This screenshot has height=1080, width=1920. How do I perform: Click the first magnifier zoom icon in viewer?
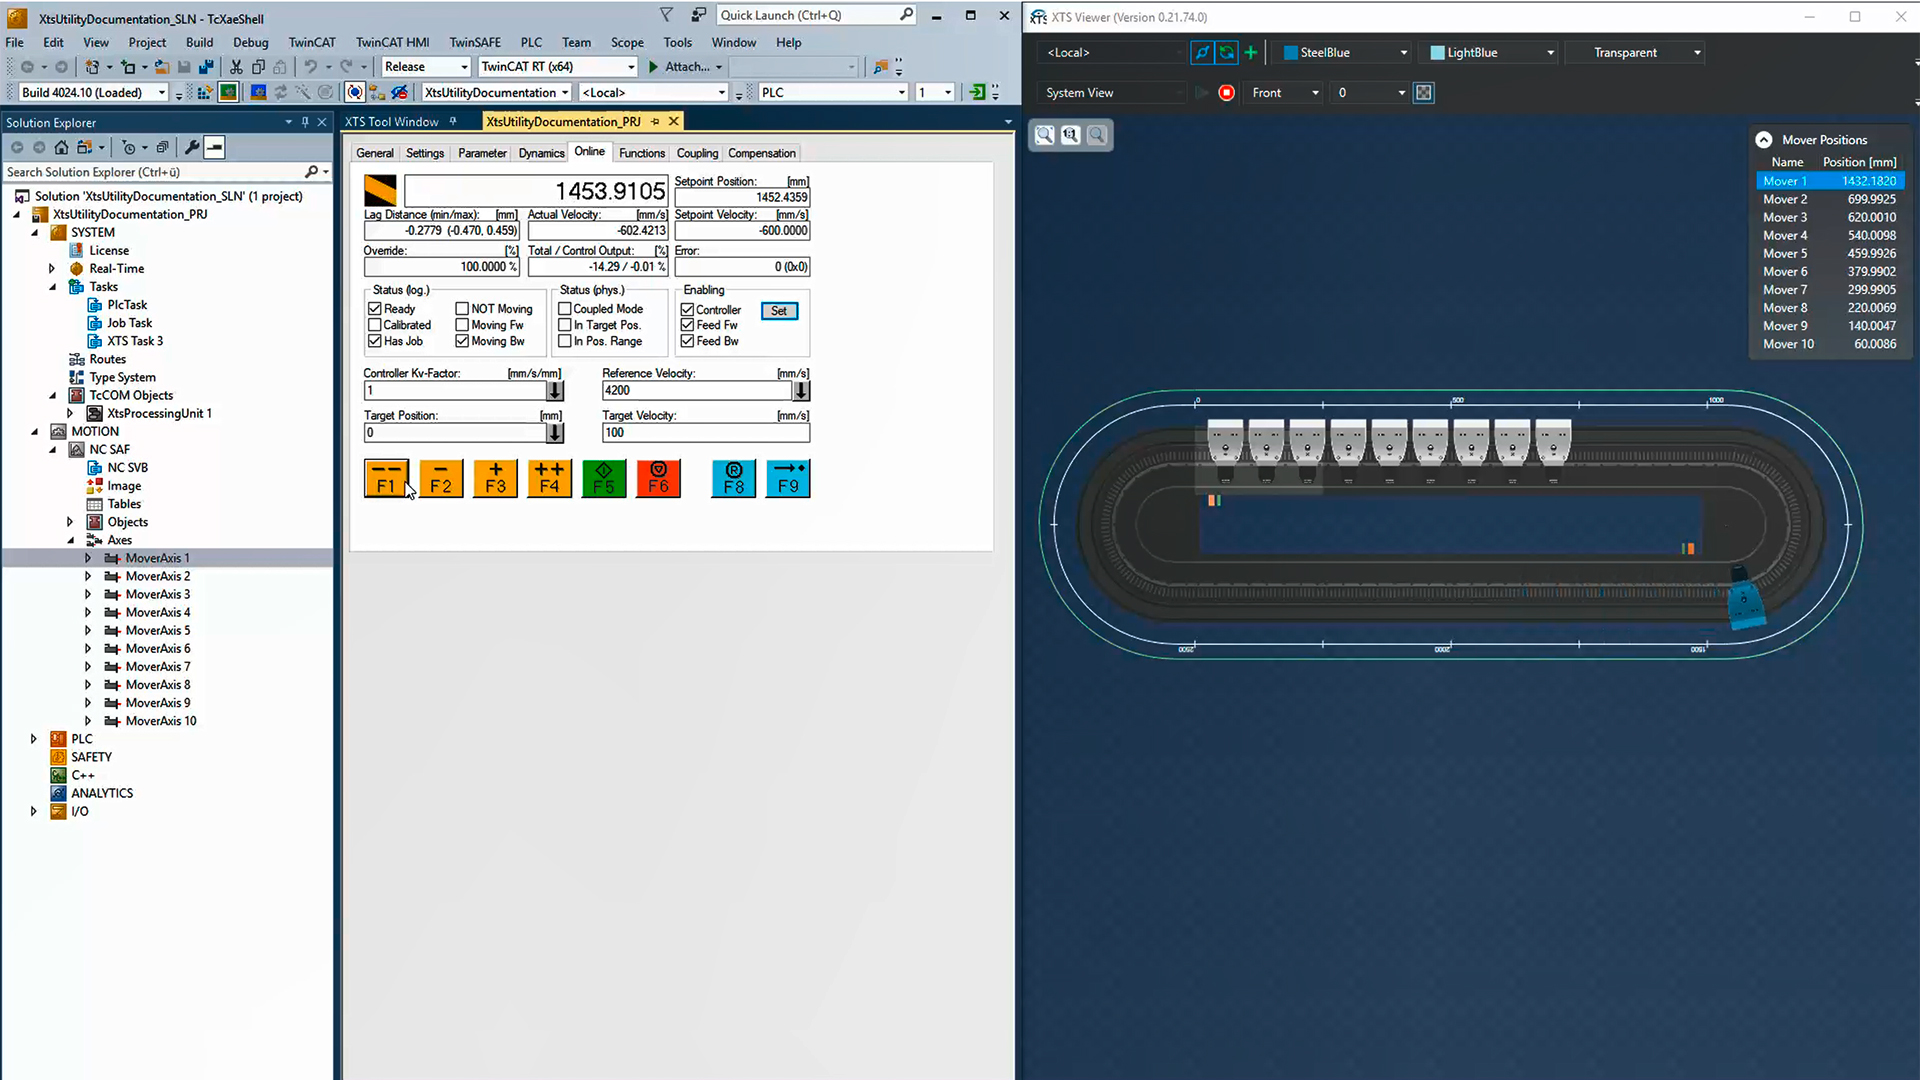pyautogui.click(x=1044, y=135)
